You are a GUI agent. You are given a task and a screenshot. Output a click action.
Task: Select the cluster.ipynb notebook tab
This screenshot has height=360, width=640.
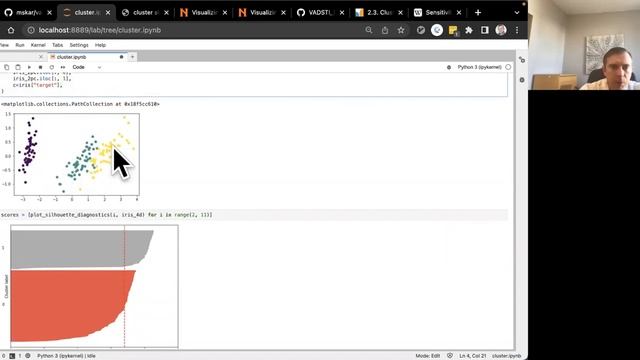click(87, 57)
